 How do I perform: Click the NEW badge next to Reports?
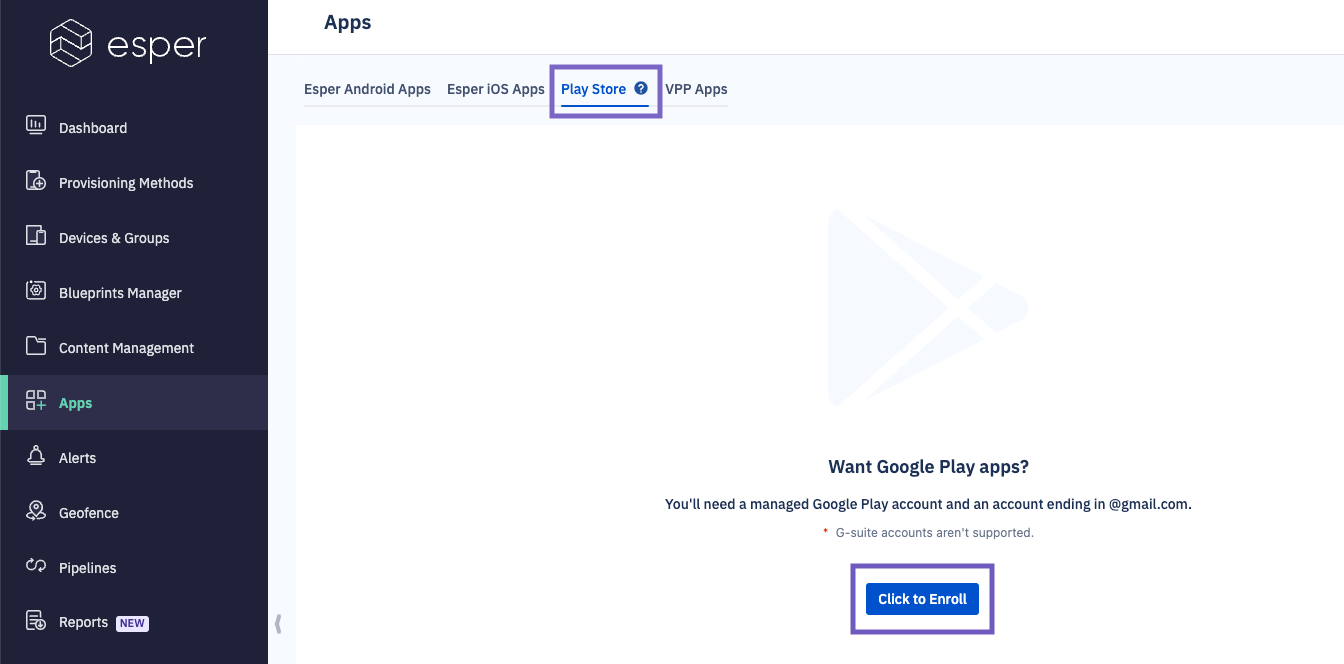[132, 622]
